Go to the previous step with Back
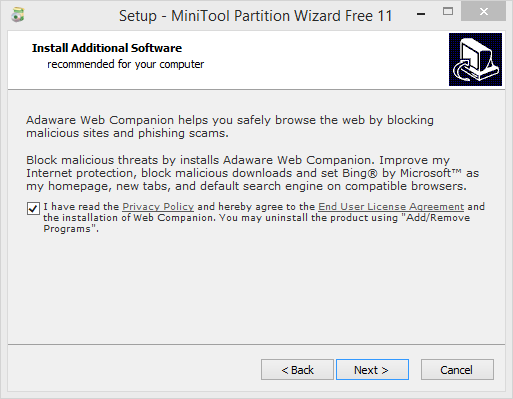The image size is (513, 399). (x=297, y=370)
